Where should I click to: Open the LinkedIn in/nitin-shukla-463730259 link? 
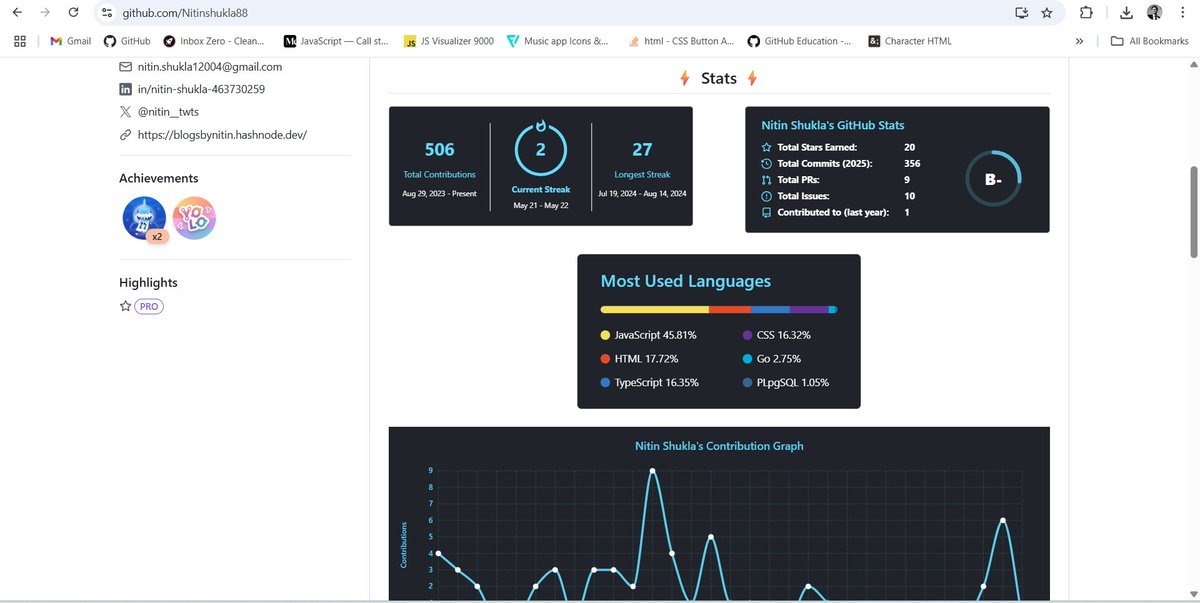tap(201, 89)
